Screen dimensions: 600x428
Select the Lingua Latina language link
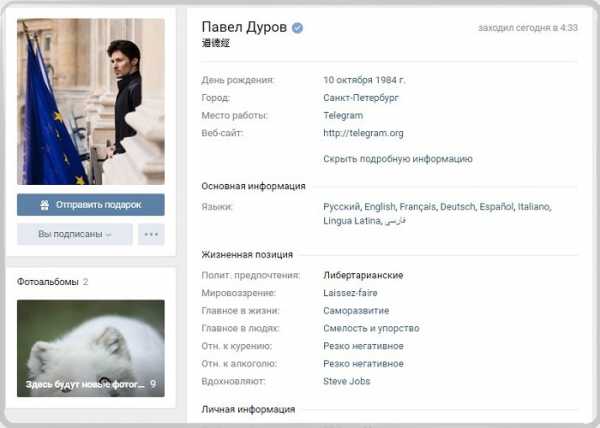[352, 221]
